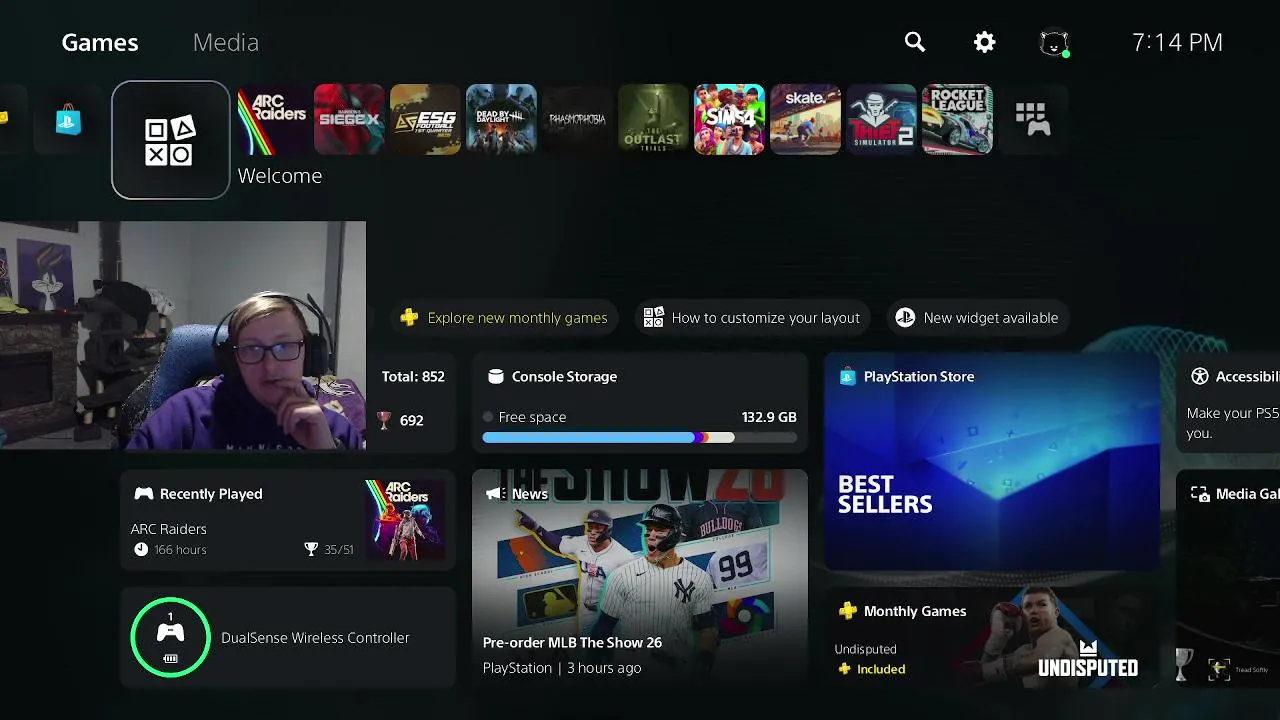View the 35/51 trophy progress

pos(329,550)
